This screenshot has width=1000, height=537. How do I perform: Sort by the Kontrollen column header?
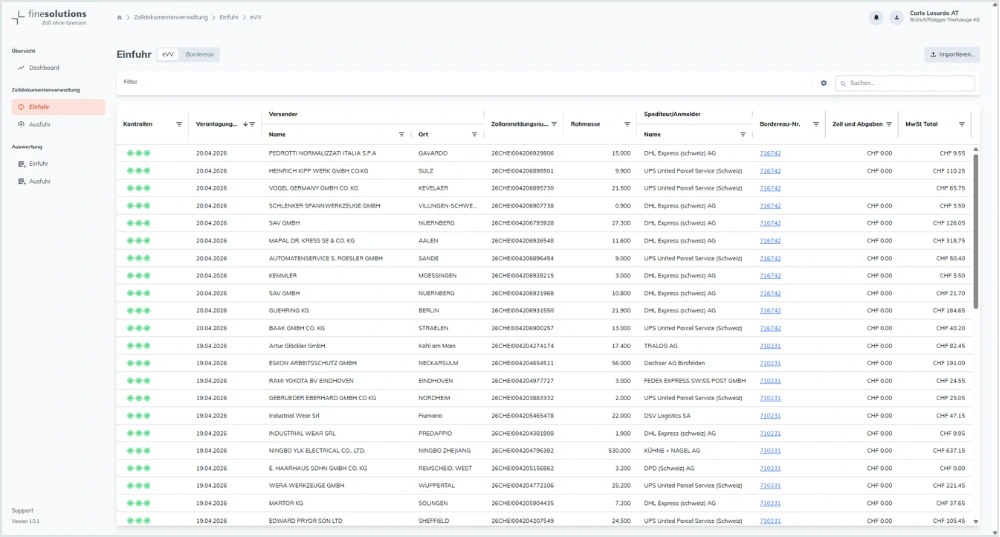point(137,124)
